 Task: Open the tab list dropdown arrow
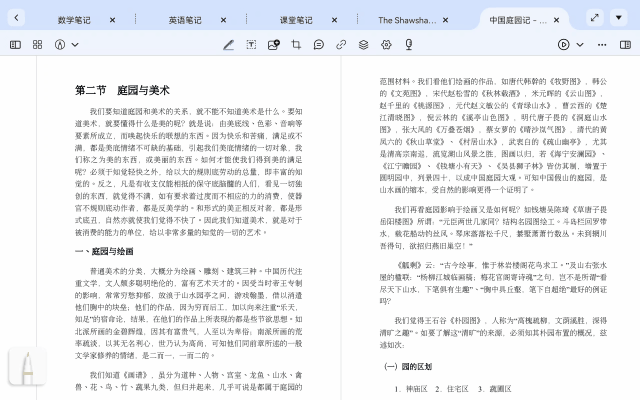coord(619,18)
